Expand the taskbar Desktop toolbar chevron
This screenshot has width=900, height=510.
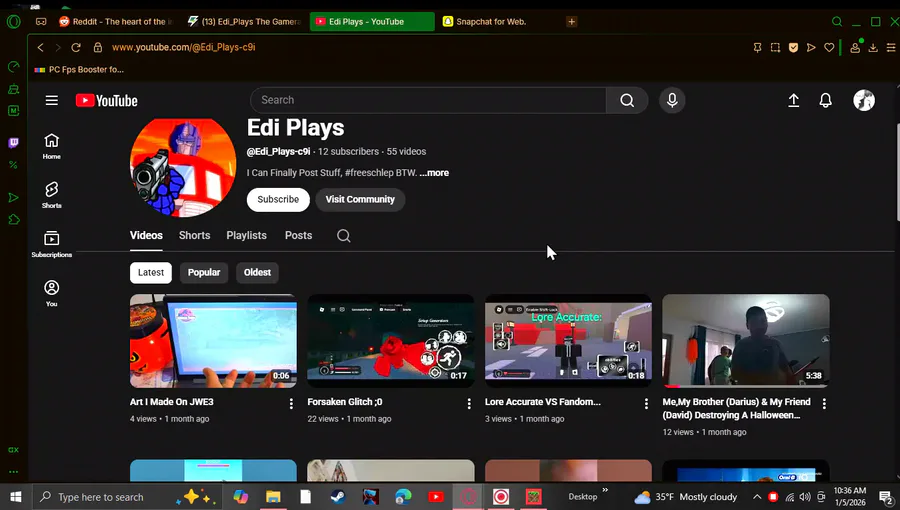point(604,490)
